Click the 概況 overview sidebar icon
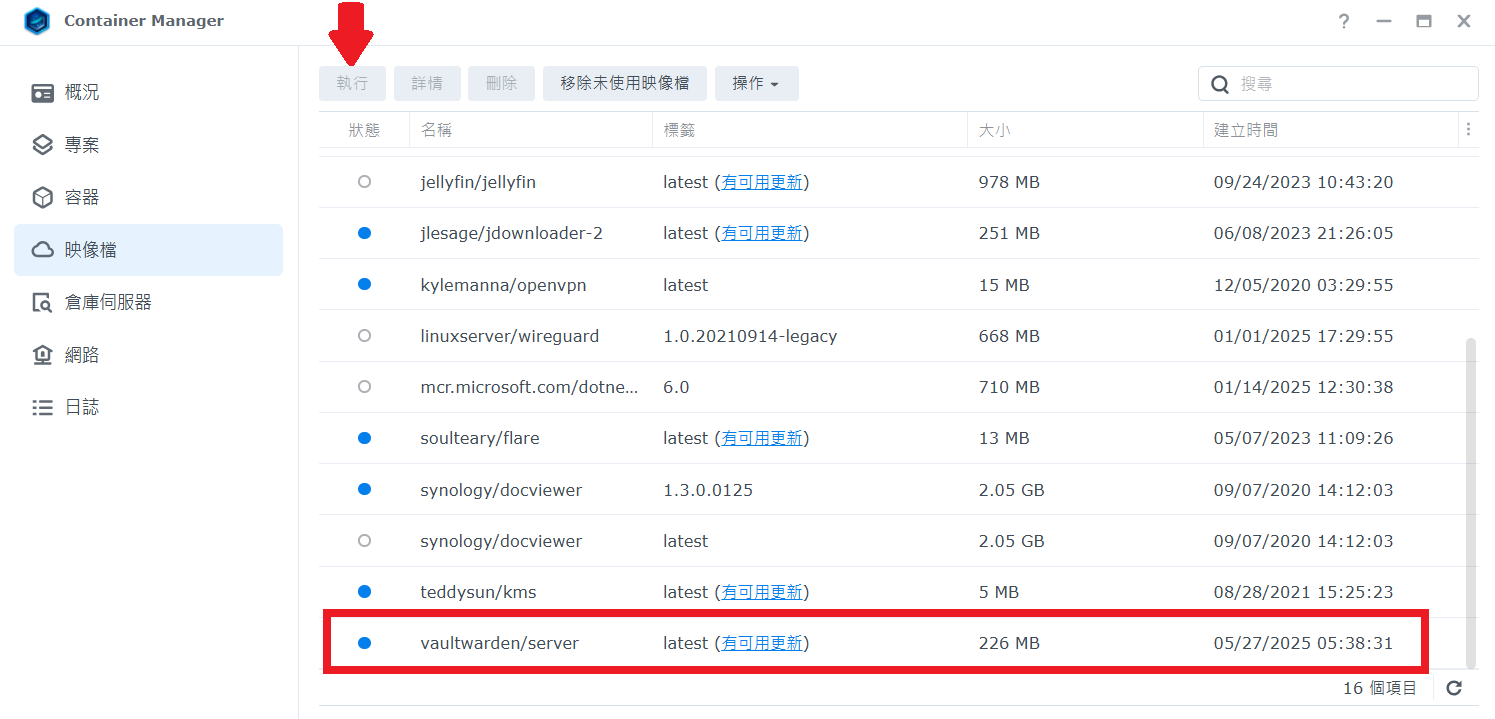Image resolution: width=1495 pixels, height=719 pixels. (42, 93)
